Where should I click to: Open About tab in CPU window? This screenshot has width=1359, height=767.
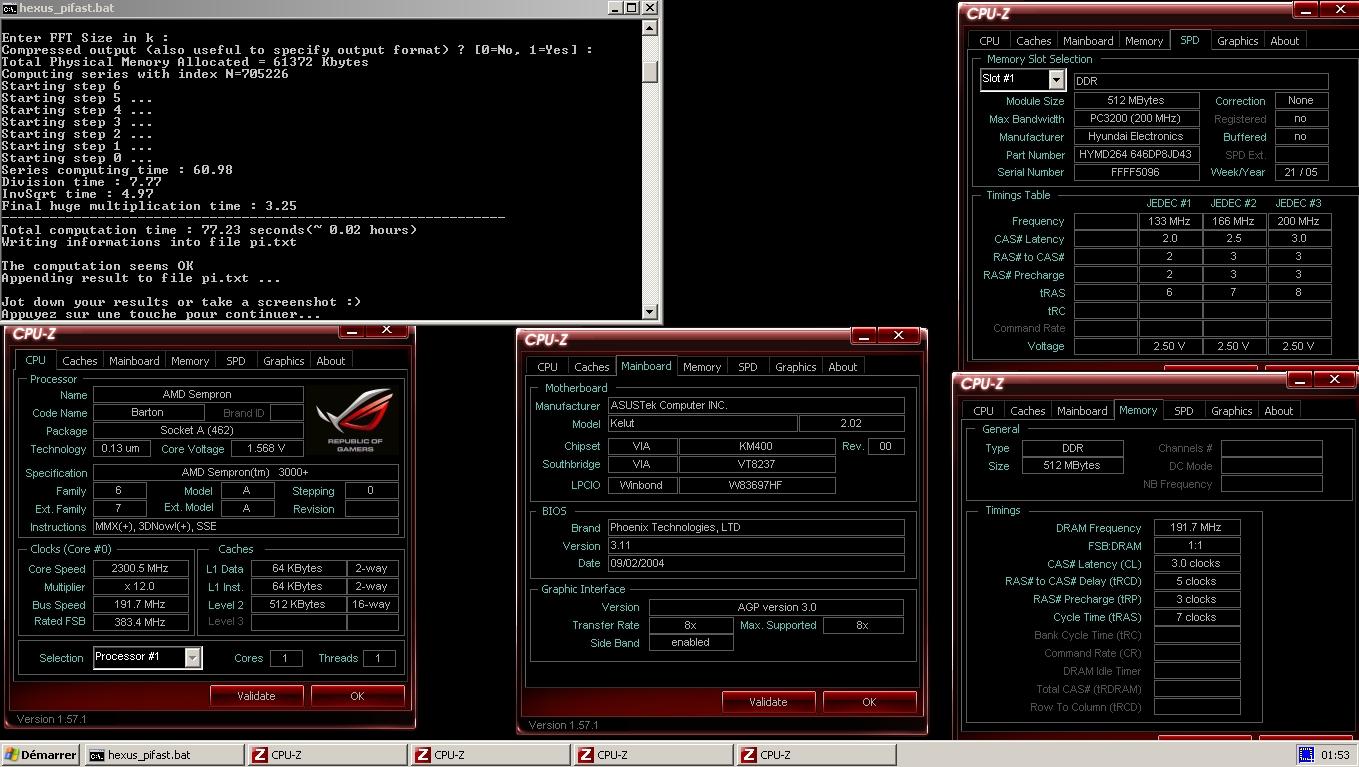click(331, 361)
